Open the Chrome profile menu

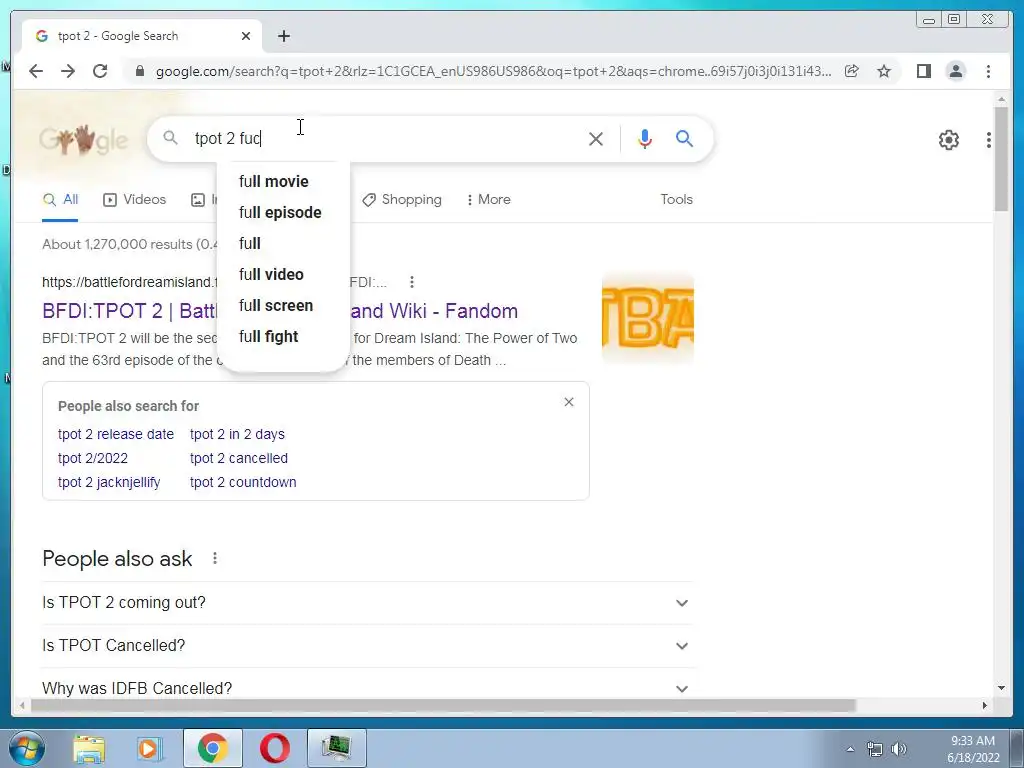(x=955, y=71)
